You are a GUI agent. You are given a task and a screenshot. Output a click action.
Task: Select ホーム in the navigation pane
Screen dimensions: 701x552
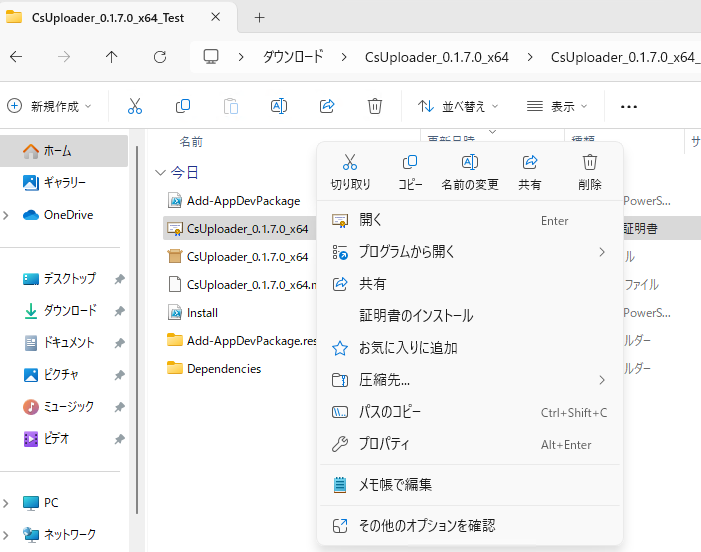click(x=64, y=151)
